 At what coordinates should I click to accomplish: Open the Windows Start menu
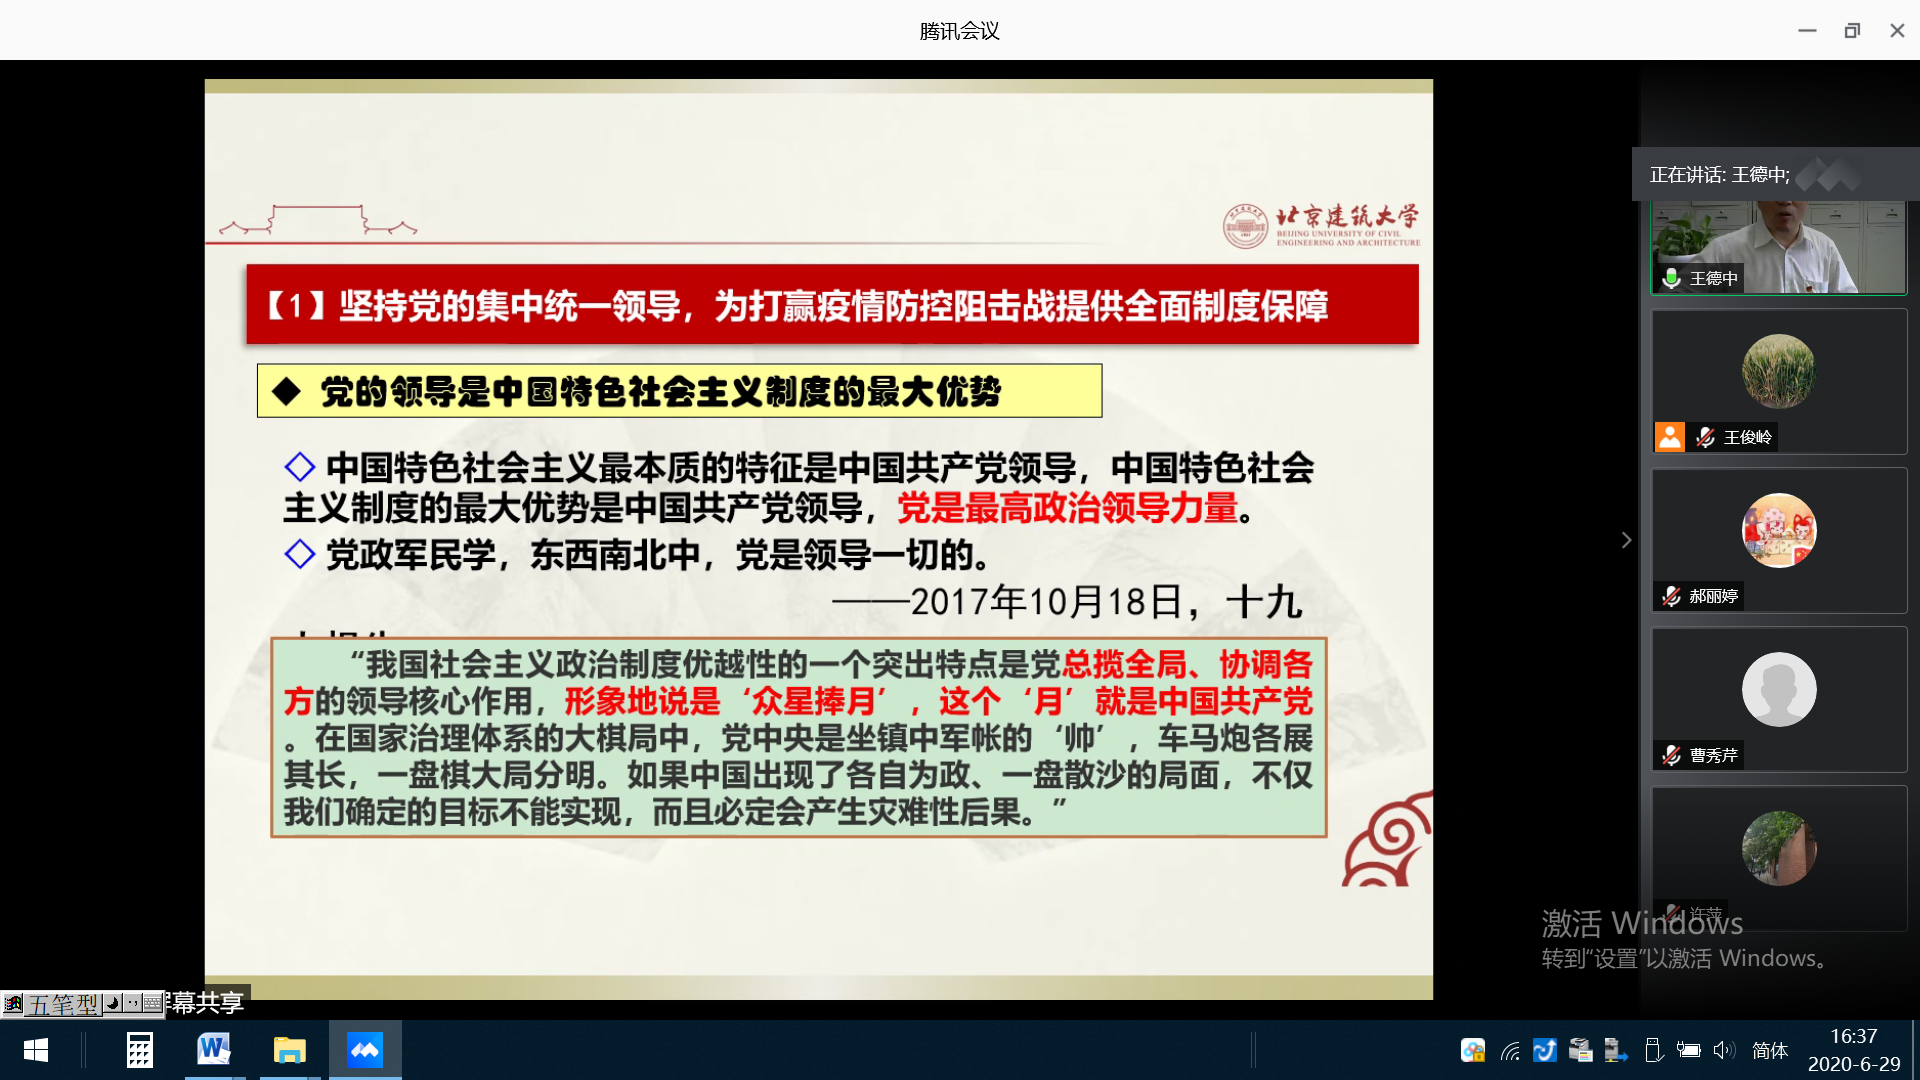tap(36, 1050)
